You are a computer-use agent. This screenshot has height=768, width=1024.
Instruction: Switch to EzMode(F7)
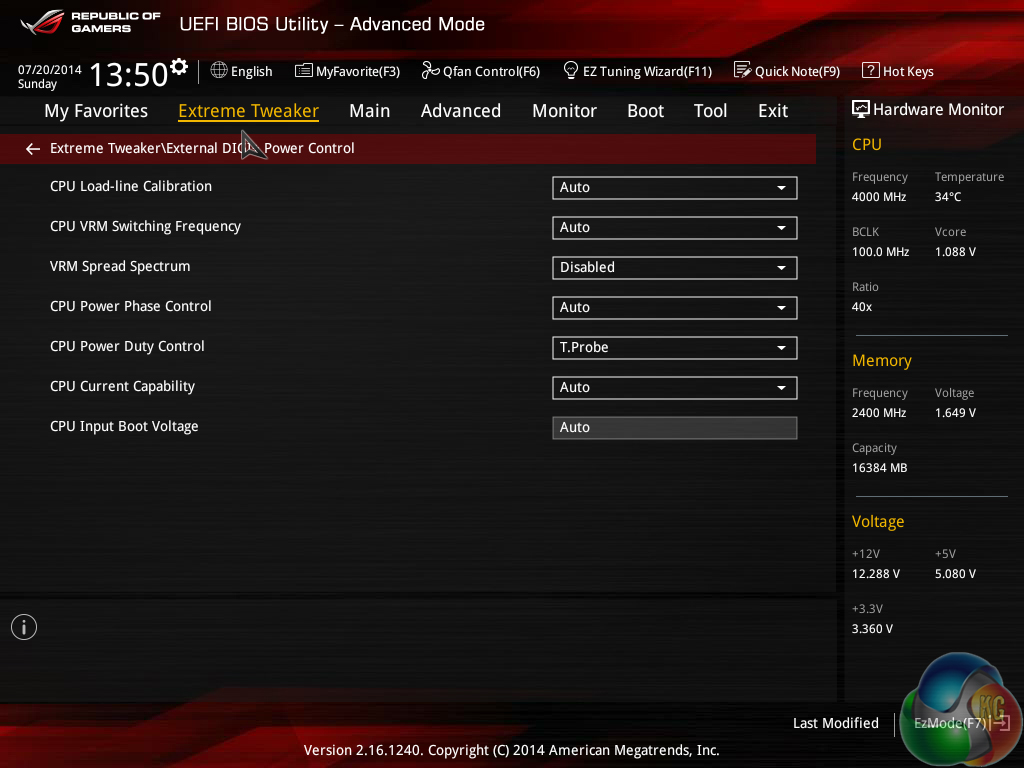961,724
